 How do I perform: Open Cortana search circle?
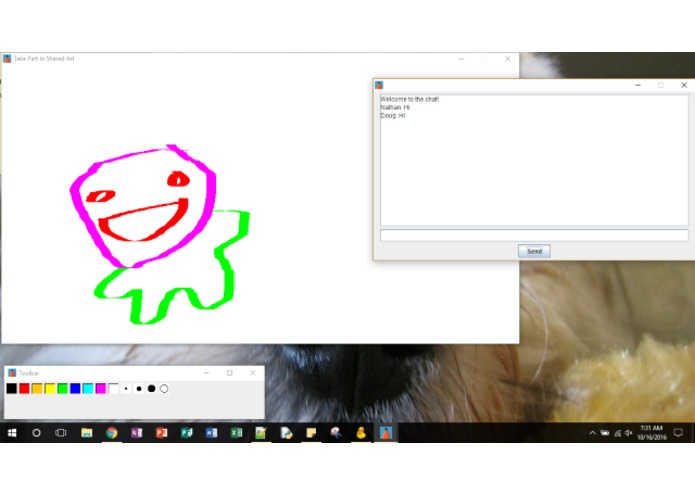pyautogui.click(x=36, y=433)
